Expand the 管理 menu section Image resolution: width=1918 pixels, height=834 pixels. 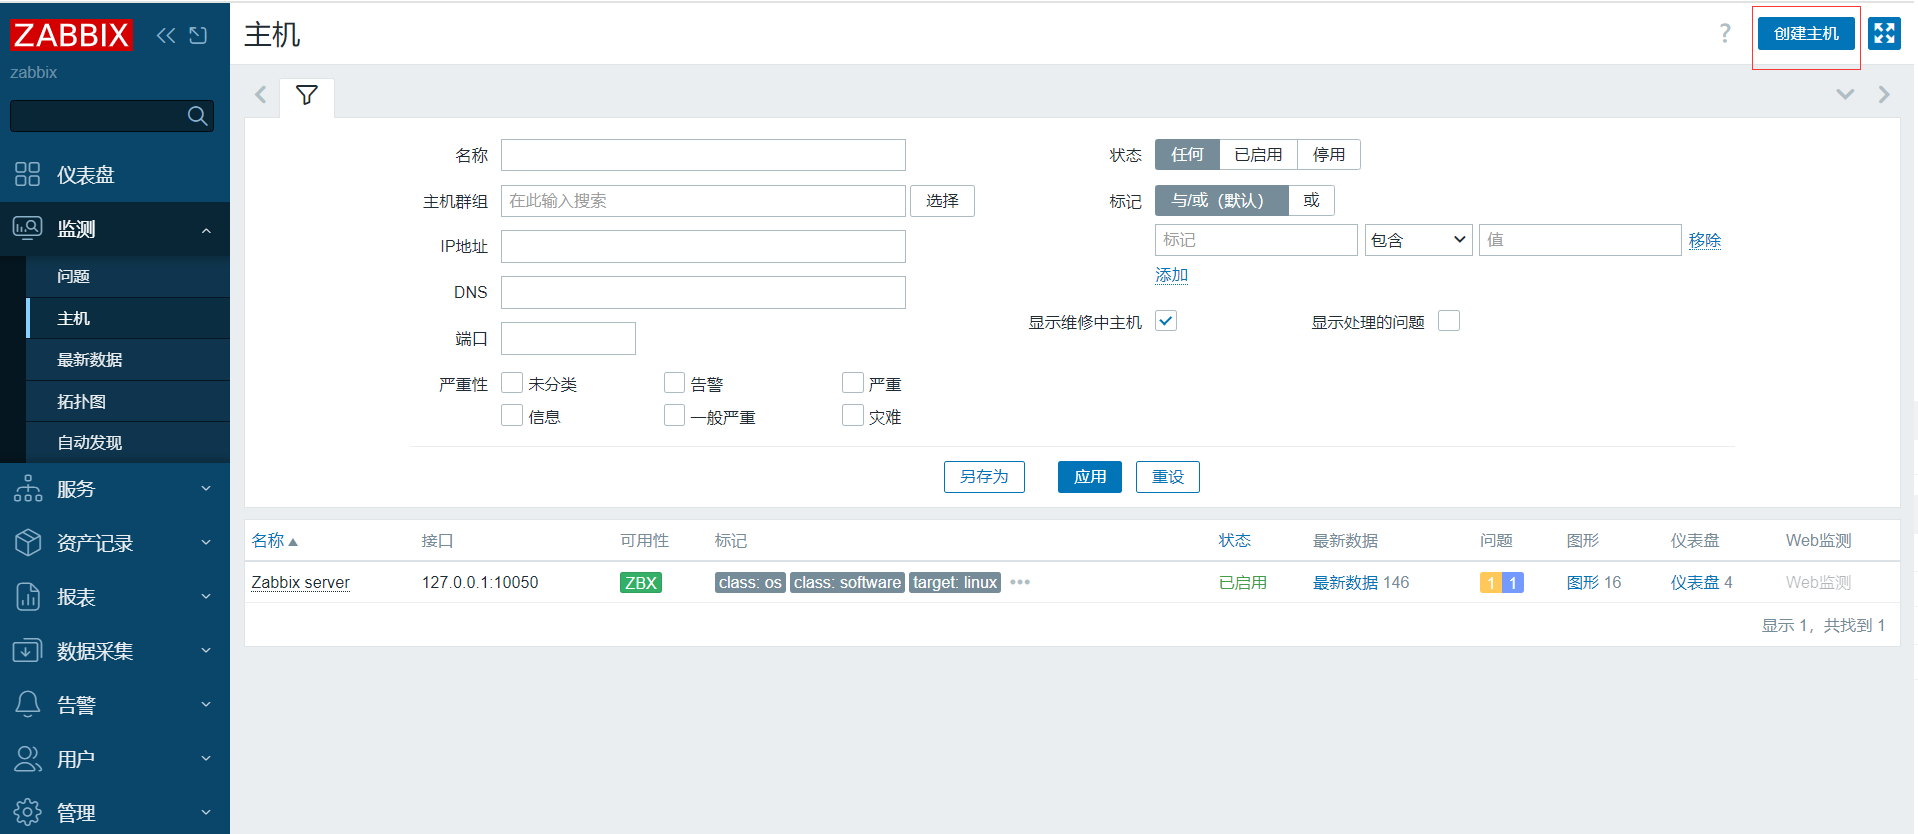pos(206,813)
